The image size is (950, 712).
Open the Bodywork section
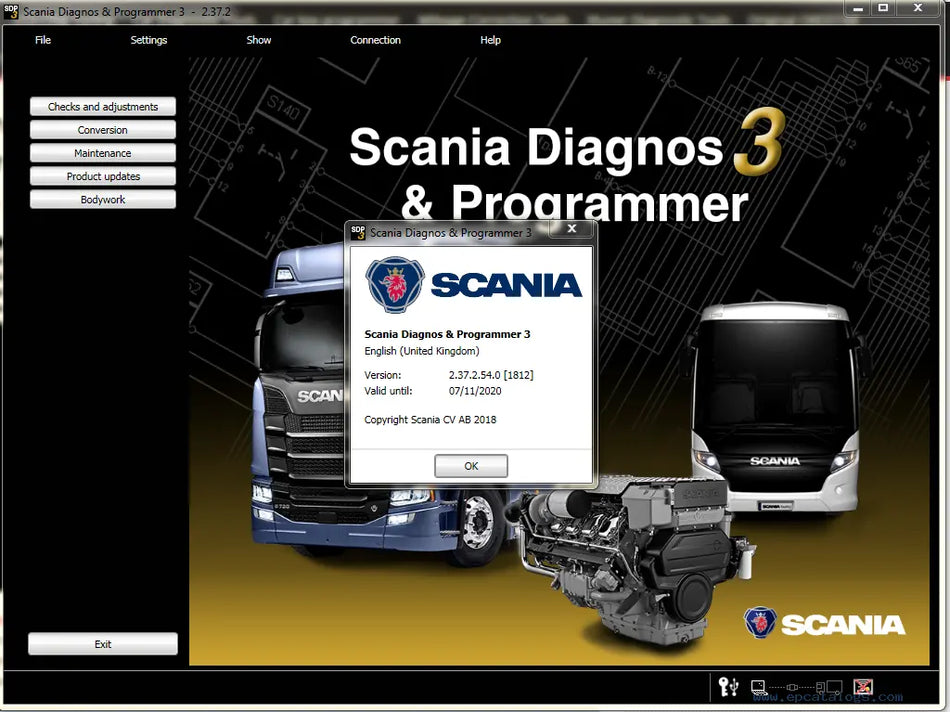tap(102, 199)
